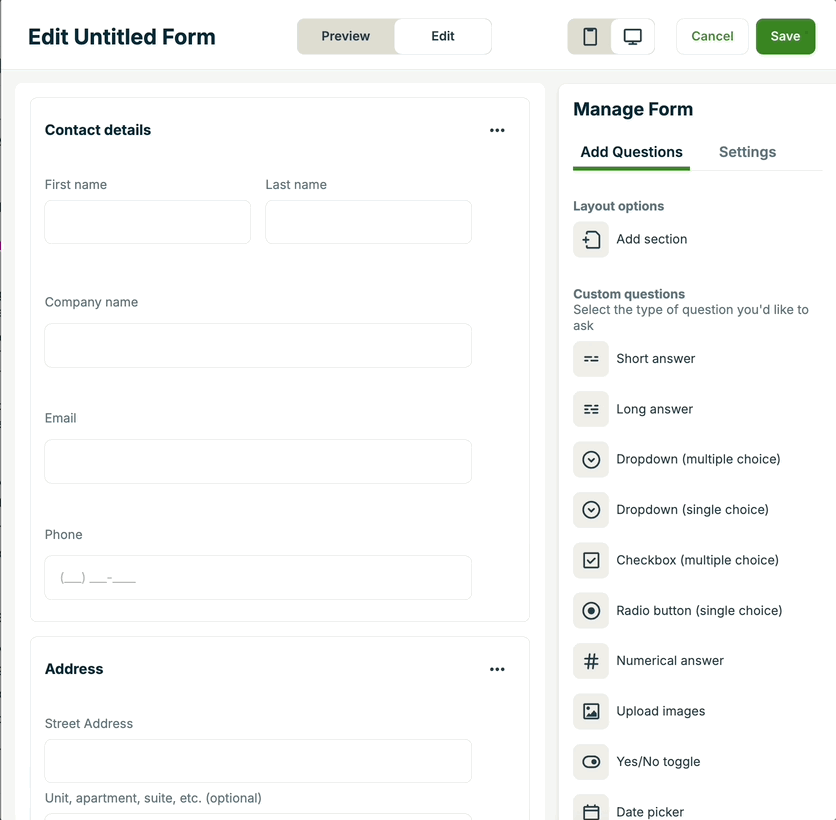This screenshot has height=820, width=836.
Task: Click the Long answer question icon
Action: (591, 409)
